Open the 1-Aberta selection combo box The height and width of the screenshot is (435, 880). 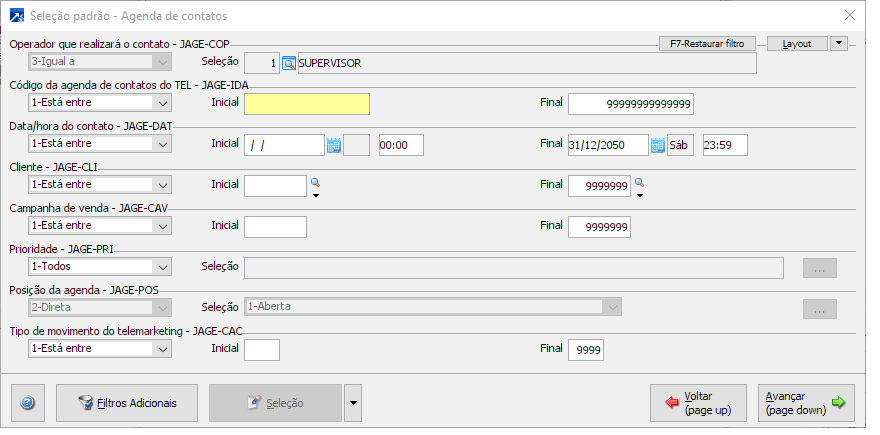[x=433, y=307]
